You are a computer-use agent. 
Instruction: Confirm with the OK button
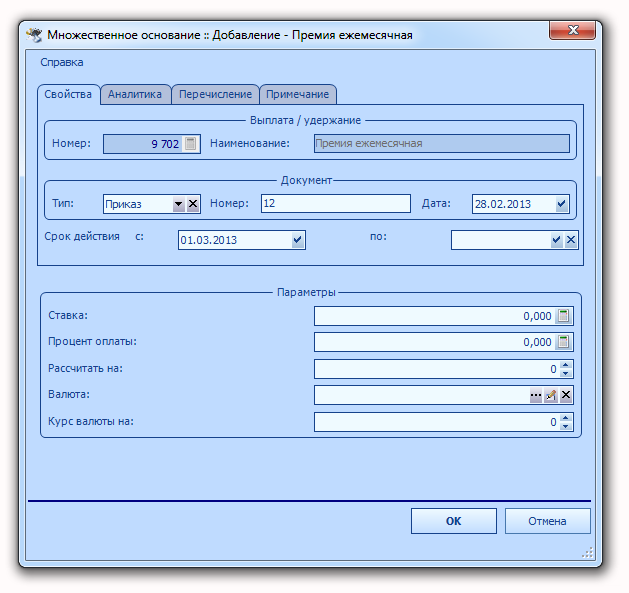pos(454,521)
